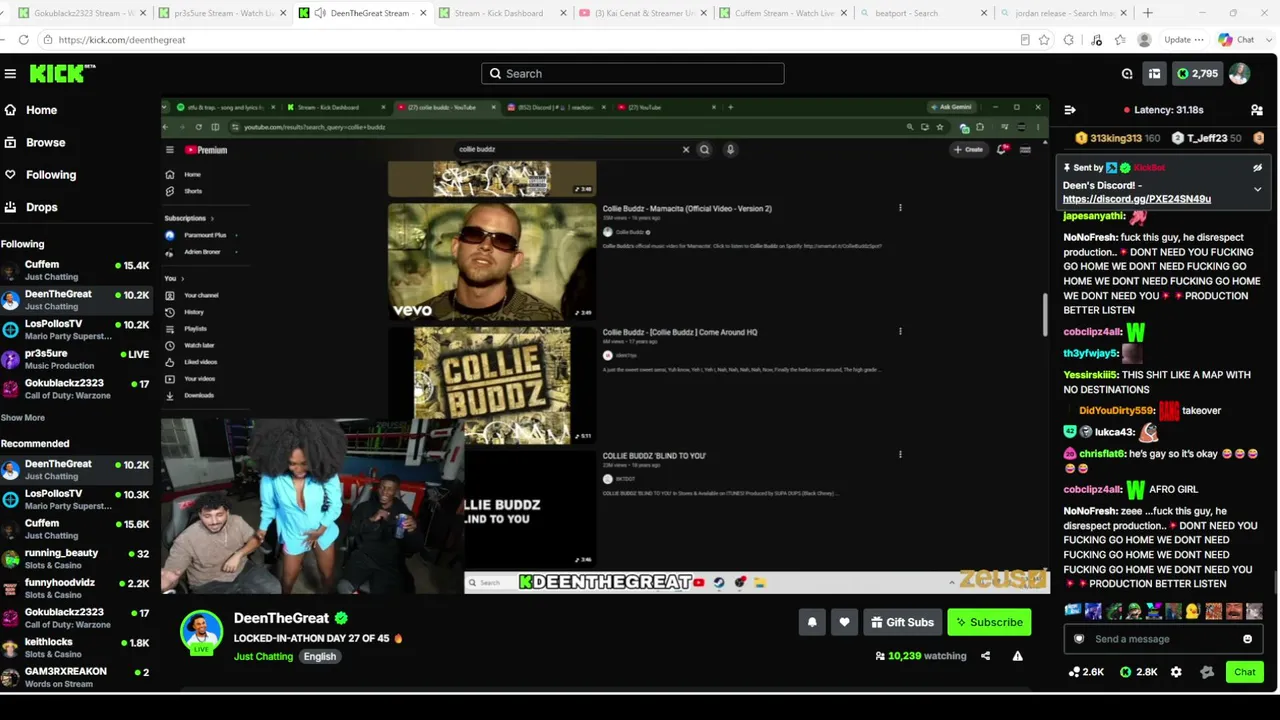1280x720 pixels.
Task: Open the 2,795 Kicks balance
Action: click(1197, 73)
